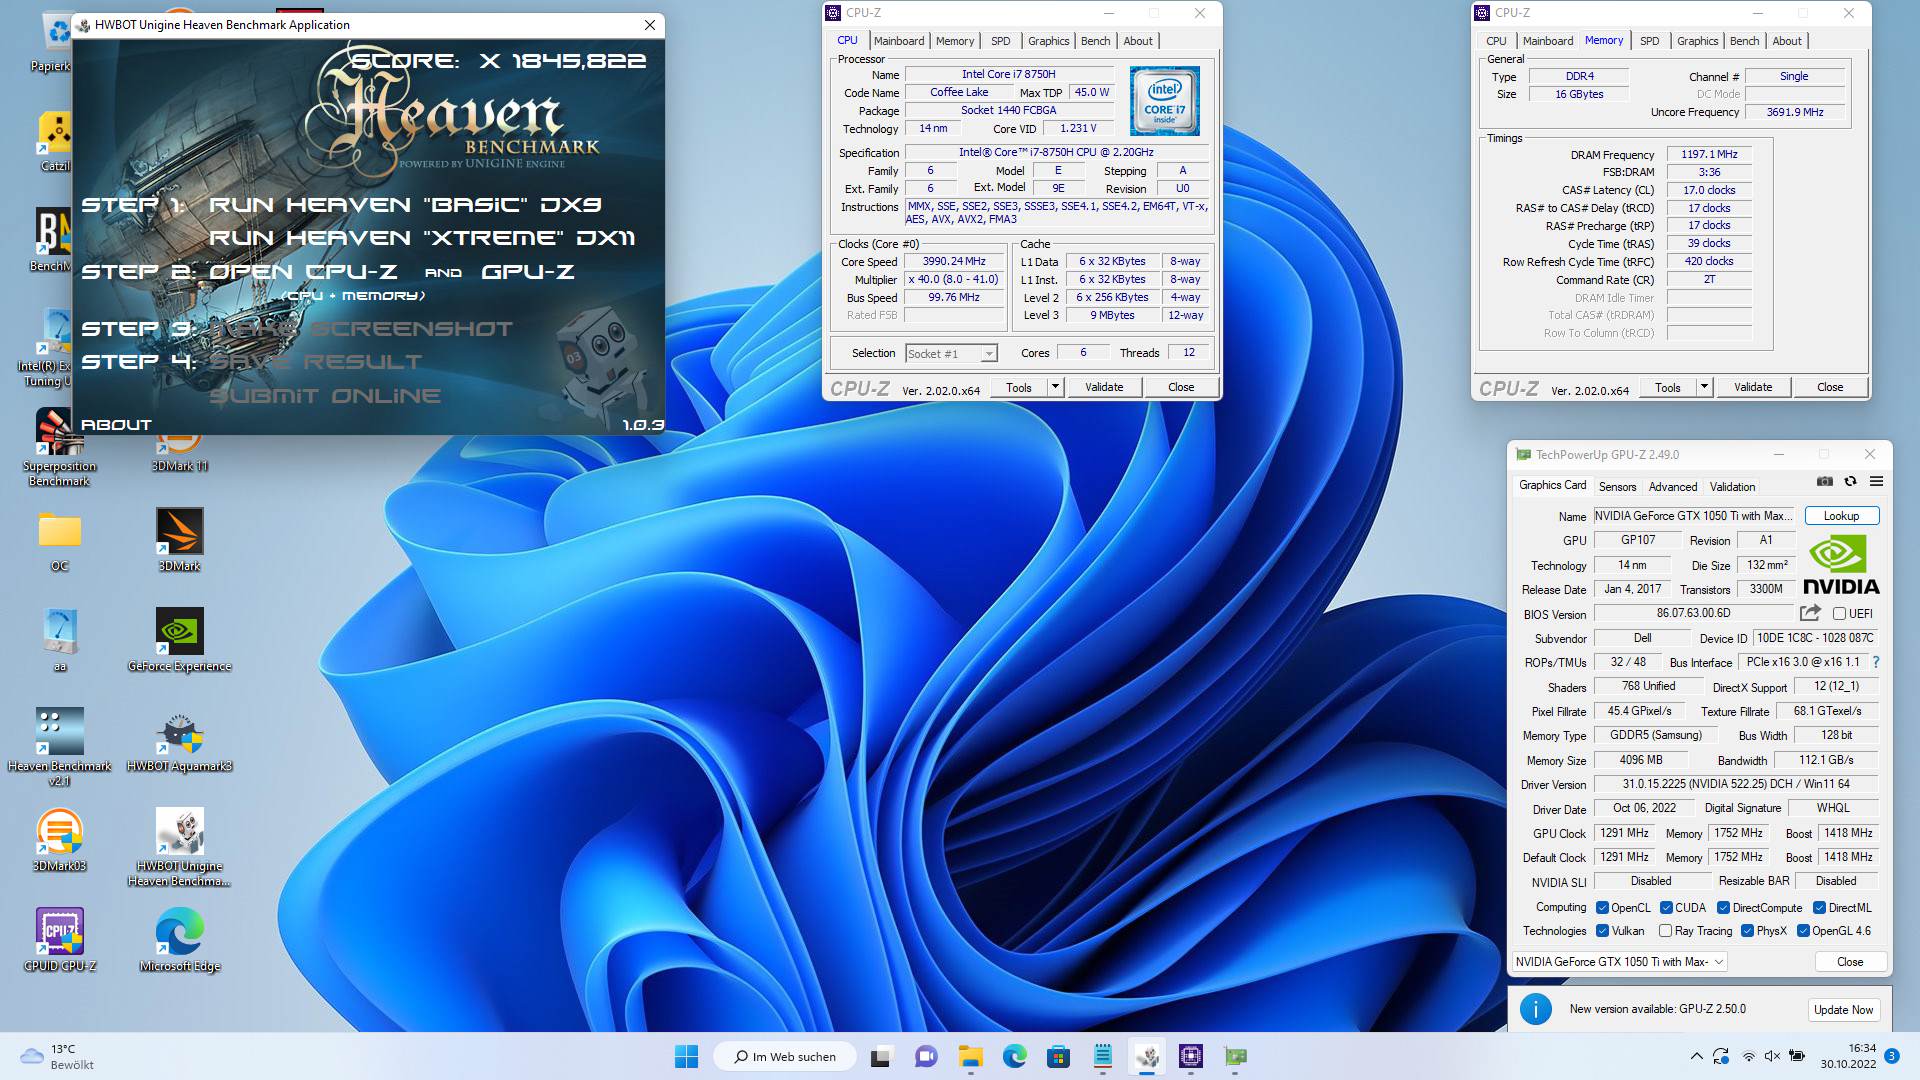Viewport: 1920px width, 1080px height.
Task: Toggle the PhysX checkbox
Action: pyautogui.click(x=1747, y=931)
